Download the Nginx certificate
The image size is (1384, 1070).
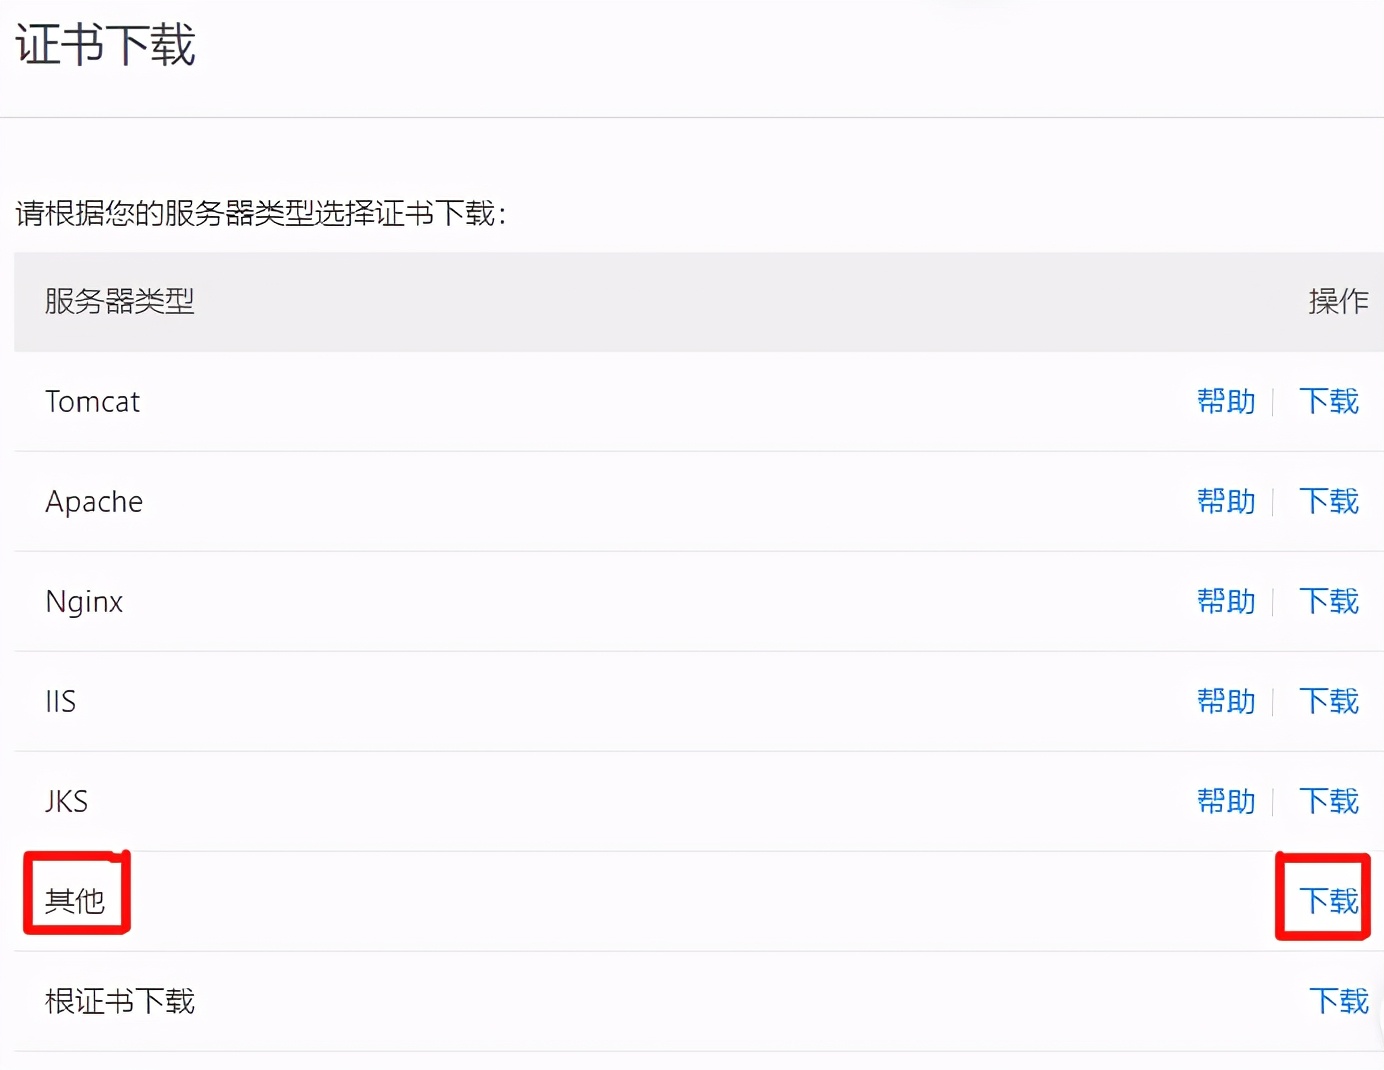(x=1329, y=601)
